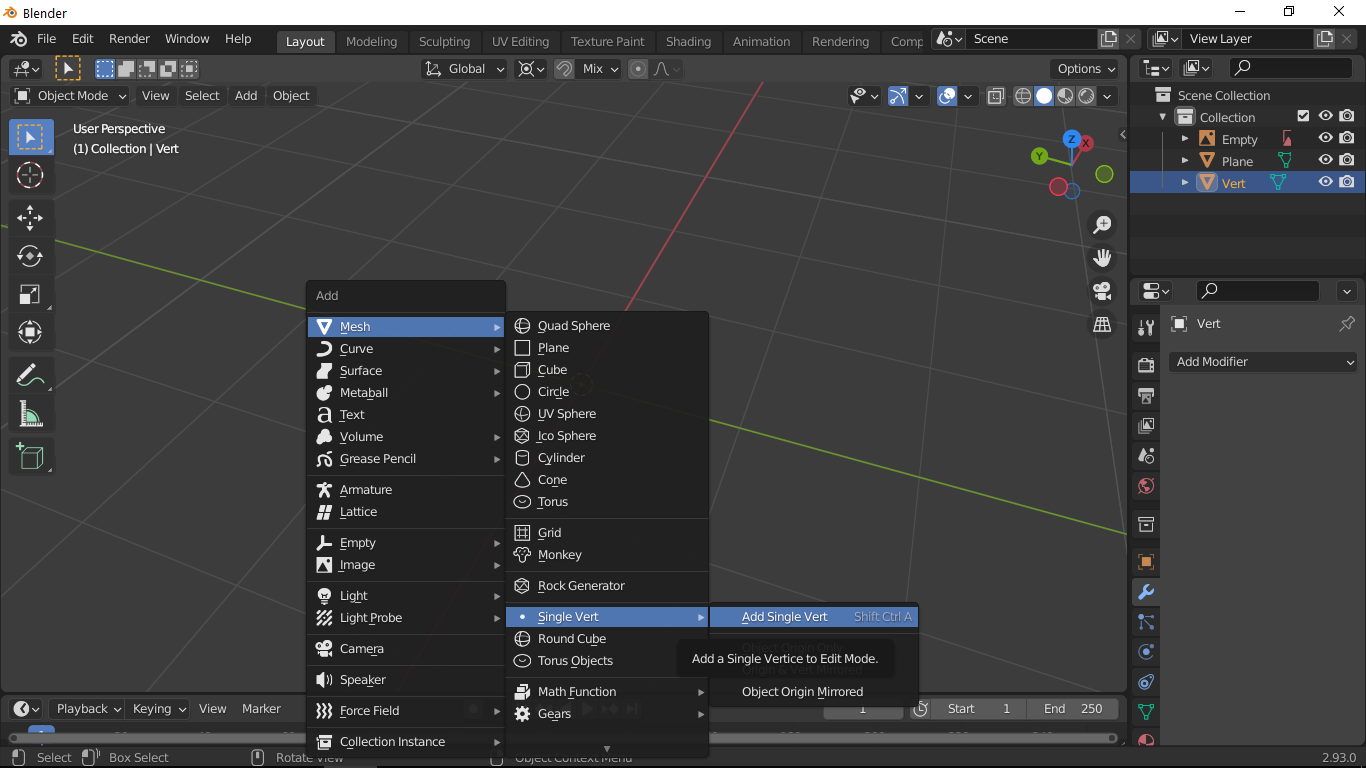This screenshot has width=1366, height=768.
Task: Uncheck the Collection exclude checkbox
Action: [x=1303, y=117]
